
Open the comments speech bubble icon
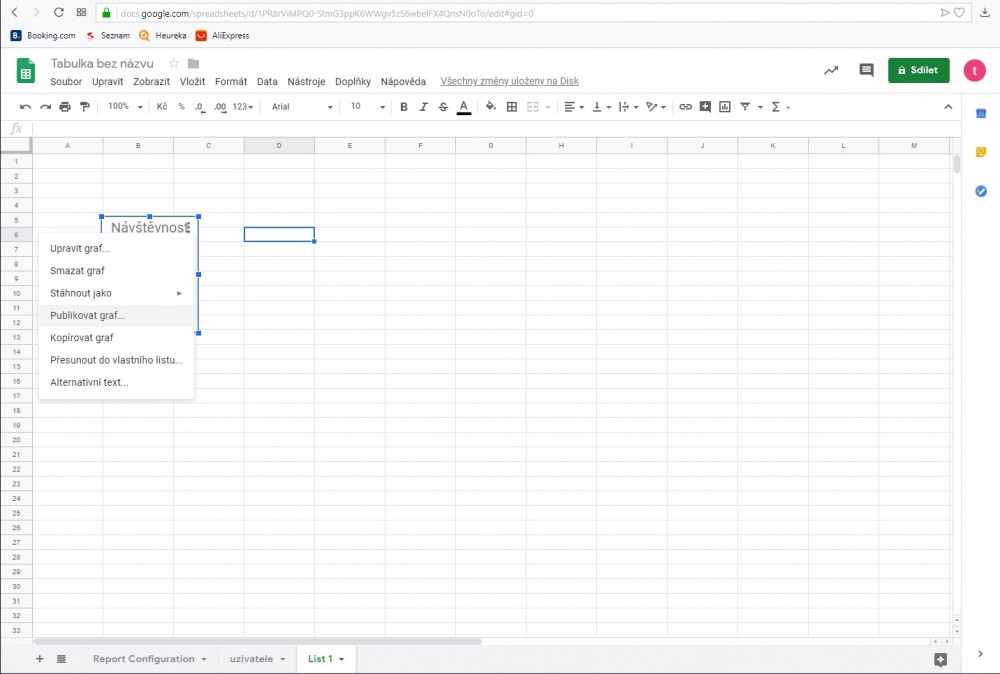tap(866, 71)
